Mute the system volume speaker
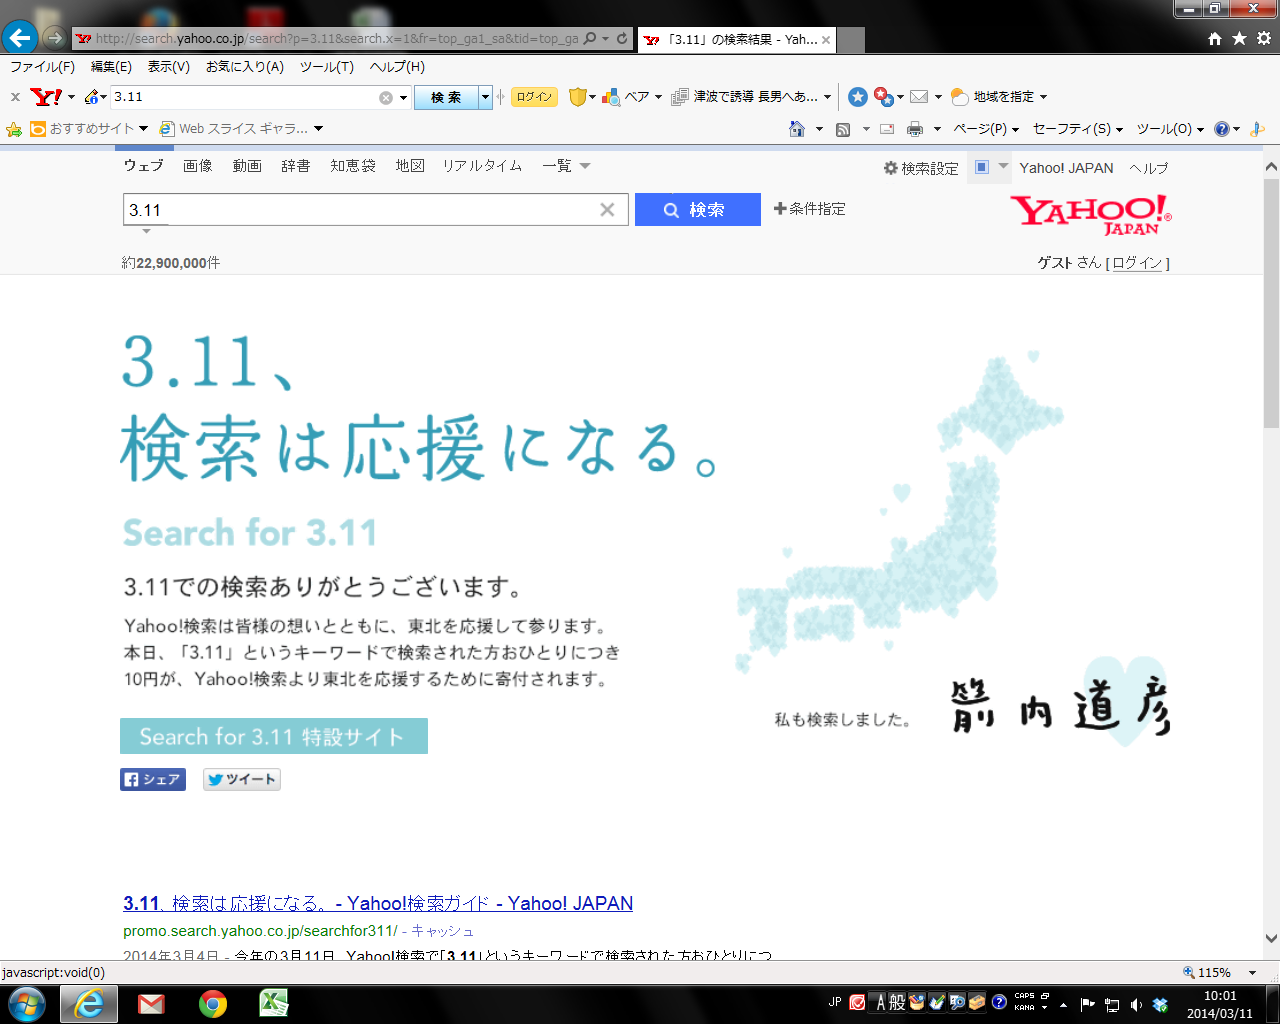This screenshot has width=1280, height=1024. click(1136, 1005)
